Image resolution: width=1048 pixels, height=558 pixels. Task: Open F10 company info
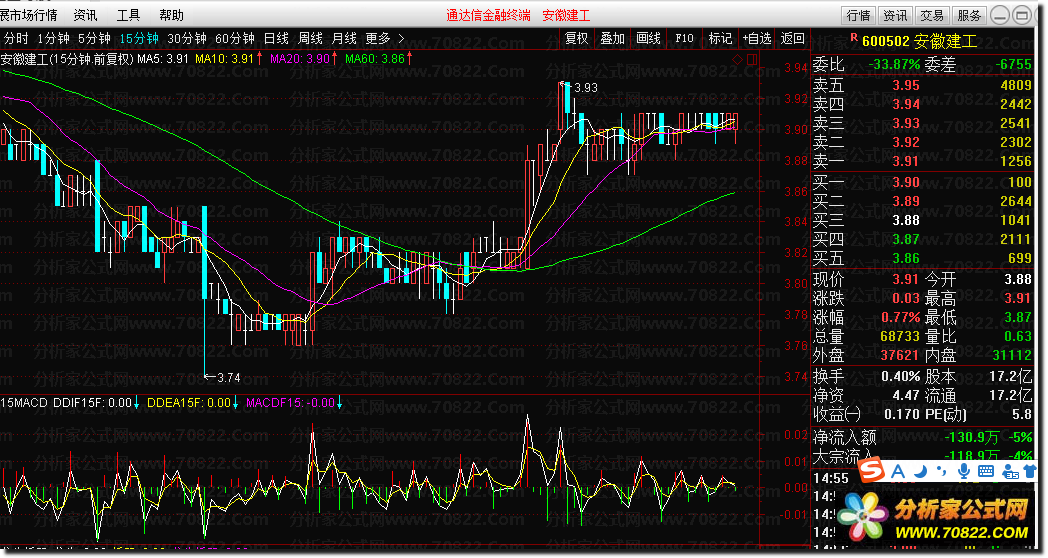tap(684, 38)
